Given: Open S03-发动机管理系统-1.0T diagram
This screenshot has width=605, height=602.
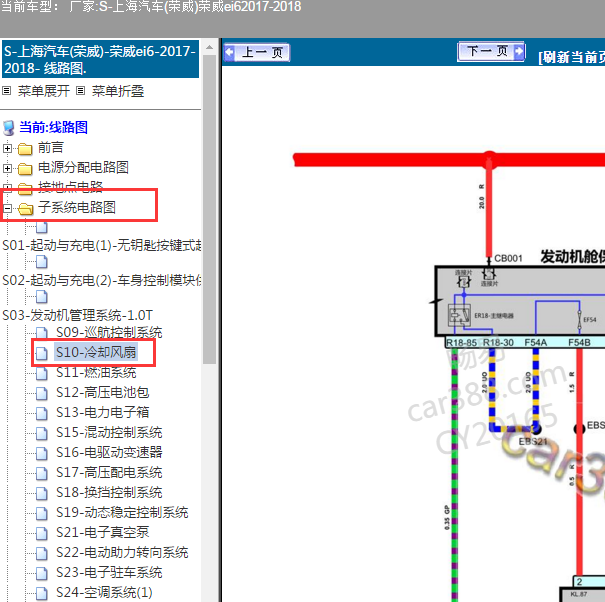Looking at the screenshot, I should pos(78,315).
